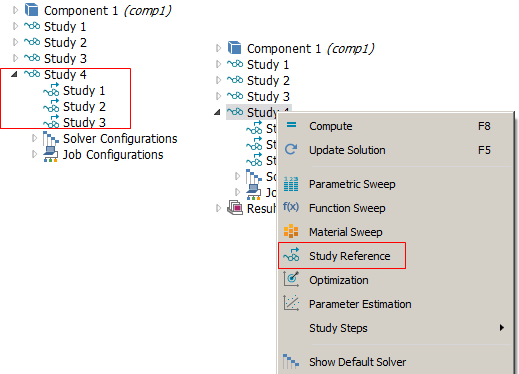Expand Component 1 (comp1) in right tree

[218, 48]
